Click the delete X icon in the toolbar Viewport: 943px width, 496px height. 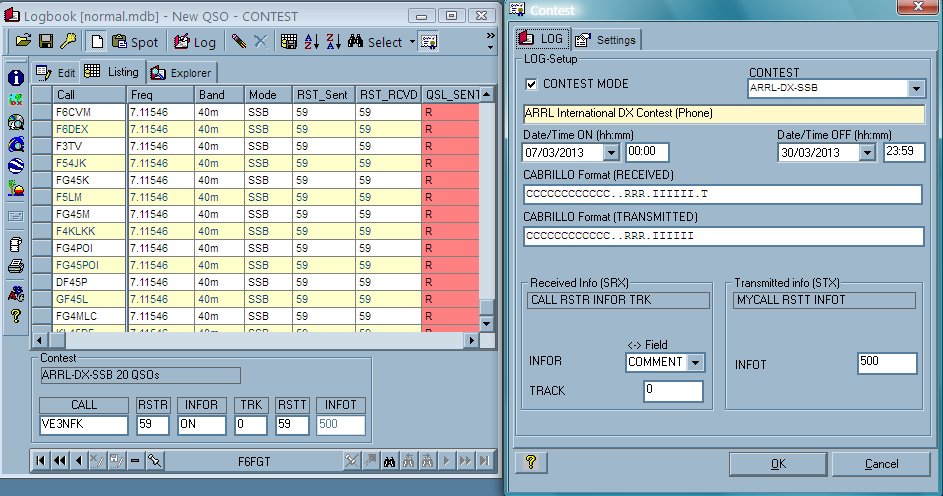coord(260,41)
